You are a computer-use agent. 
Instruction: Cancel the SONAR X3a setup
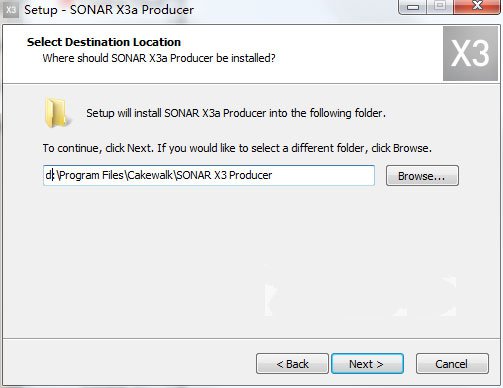(x=452, y=364)
